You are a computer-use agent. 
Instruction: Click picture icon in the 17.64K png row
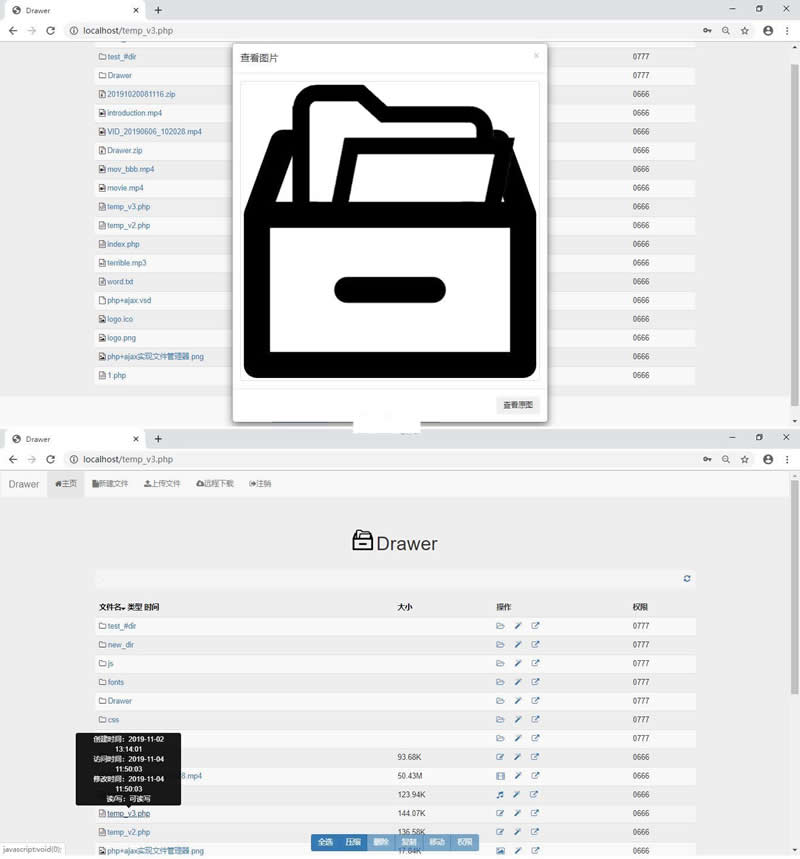[500, 851]
